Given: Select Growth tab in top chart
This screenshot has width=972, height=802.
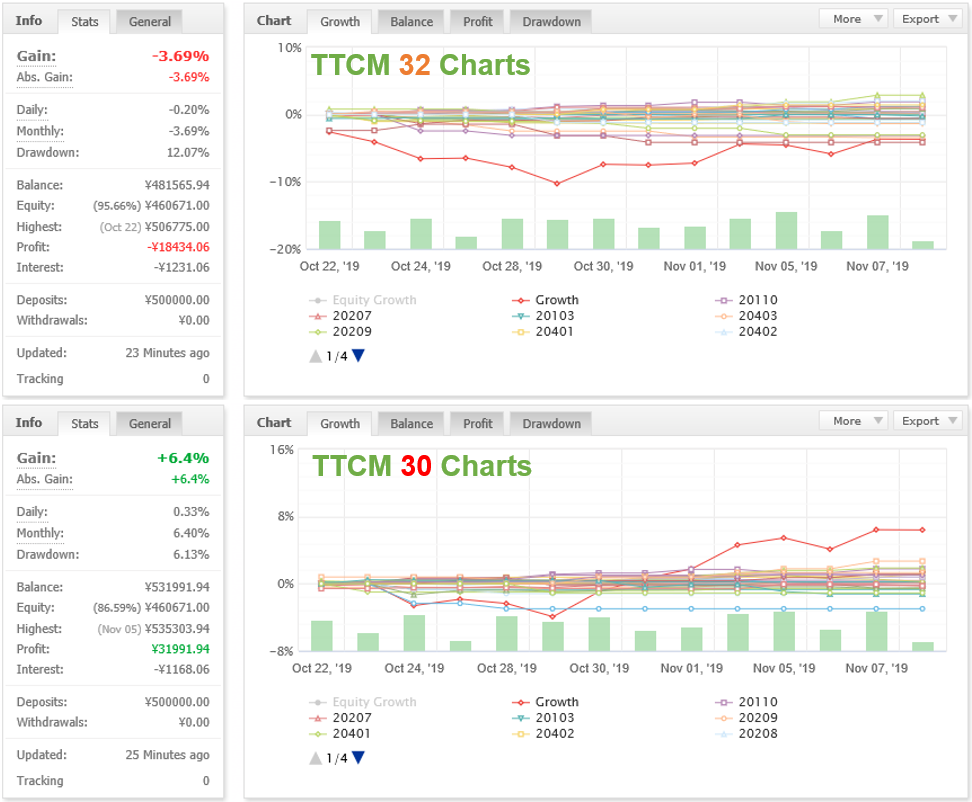Looking at the screenshot, I should (340, 22).
